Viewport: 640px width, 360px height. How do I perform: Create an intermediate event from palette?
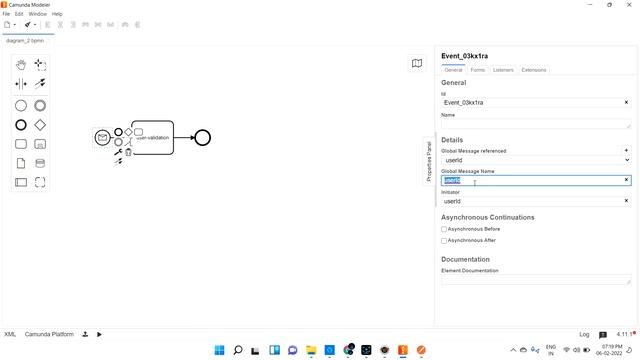(x=40, y=106)
